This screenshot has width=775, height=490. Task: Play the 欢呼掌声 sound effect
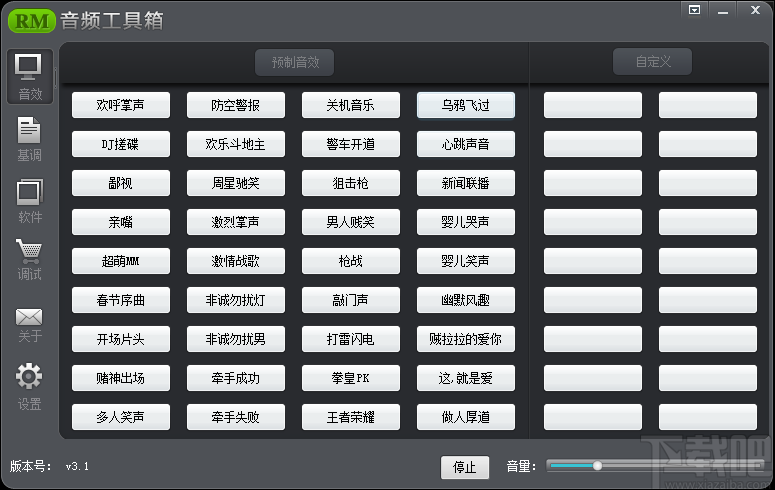tap(121, 105)
